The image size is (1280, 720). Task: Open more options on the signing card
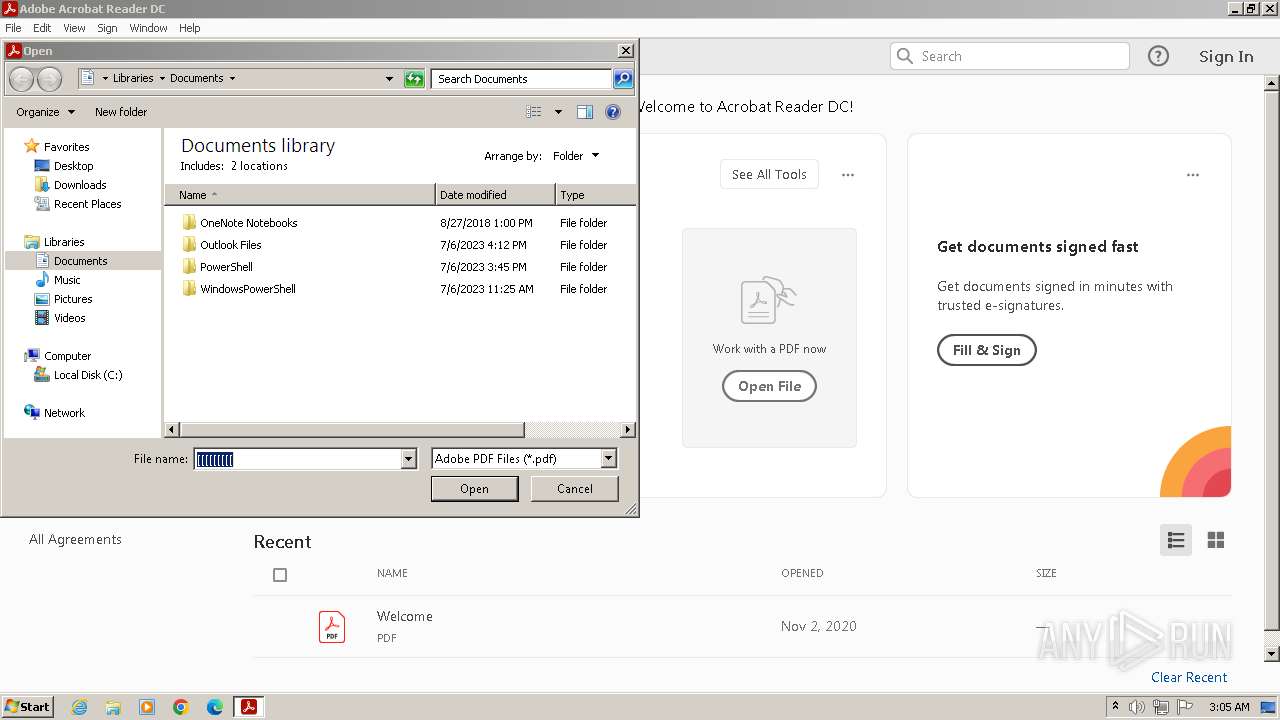click(1193, 175)
